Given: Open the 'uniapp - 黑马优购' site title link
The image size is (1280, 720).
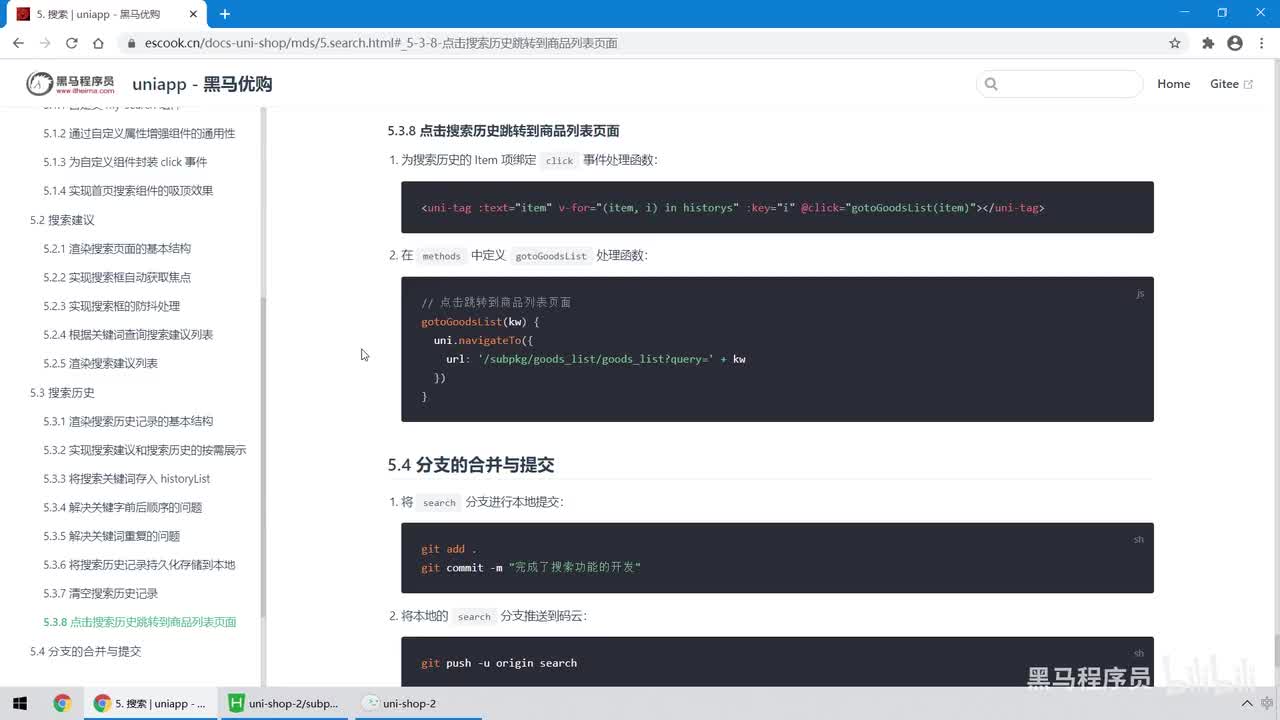Looking at the screenshot, I should [x=202, y=84].
